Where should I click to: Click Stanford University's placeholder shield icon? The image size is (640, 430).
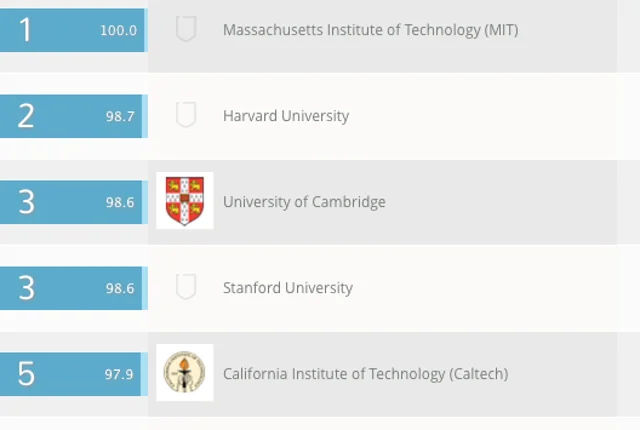(186, 286)
